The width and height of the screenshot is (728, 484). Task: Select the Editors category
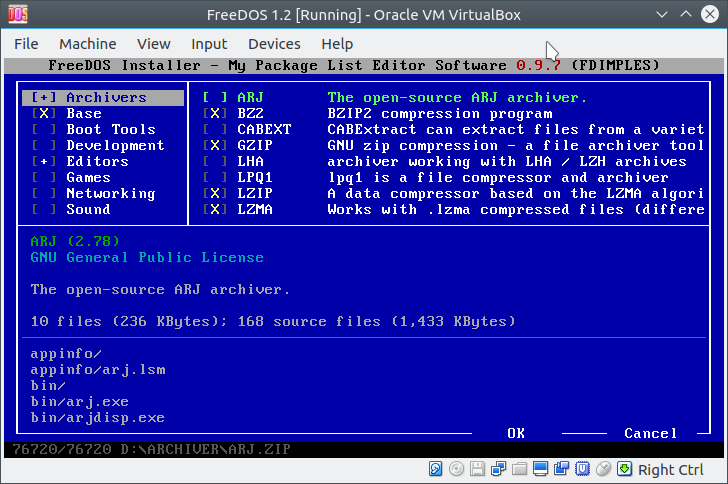pyautogui.click(x=98, y=161)
